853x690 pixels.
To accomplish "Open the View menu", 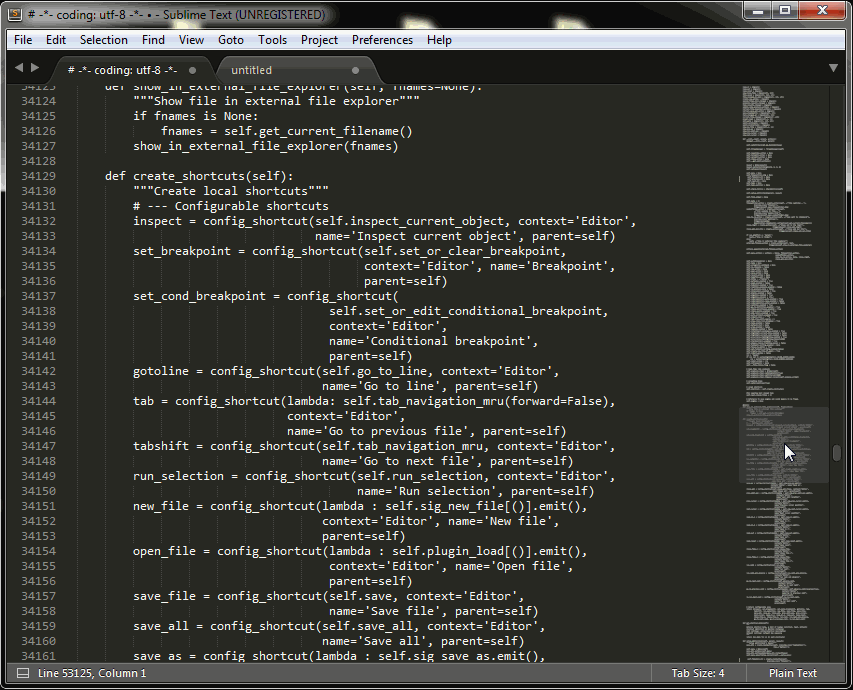I will pos(191,40).
